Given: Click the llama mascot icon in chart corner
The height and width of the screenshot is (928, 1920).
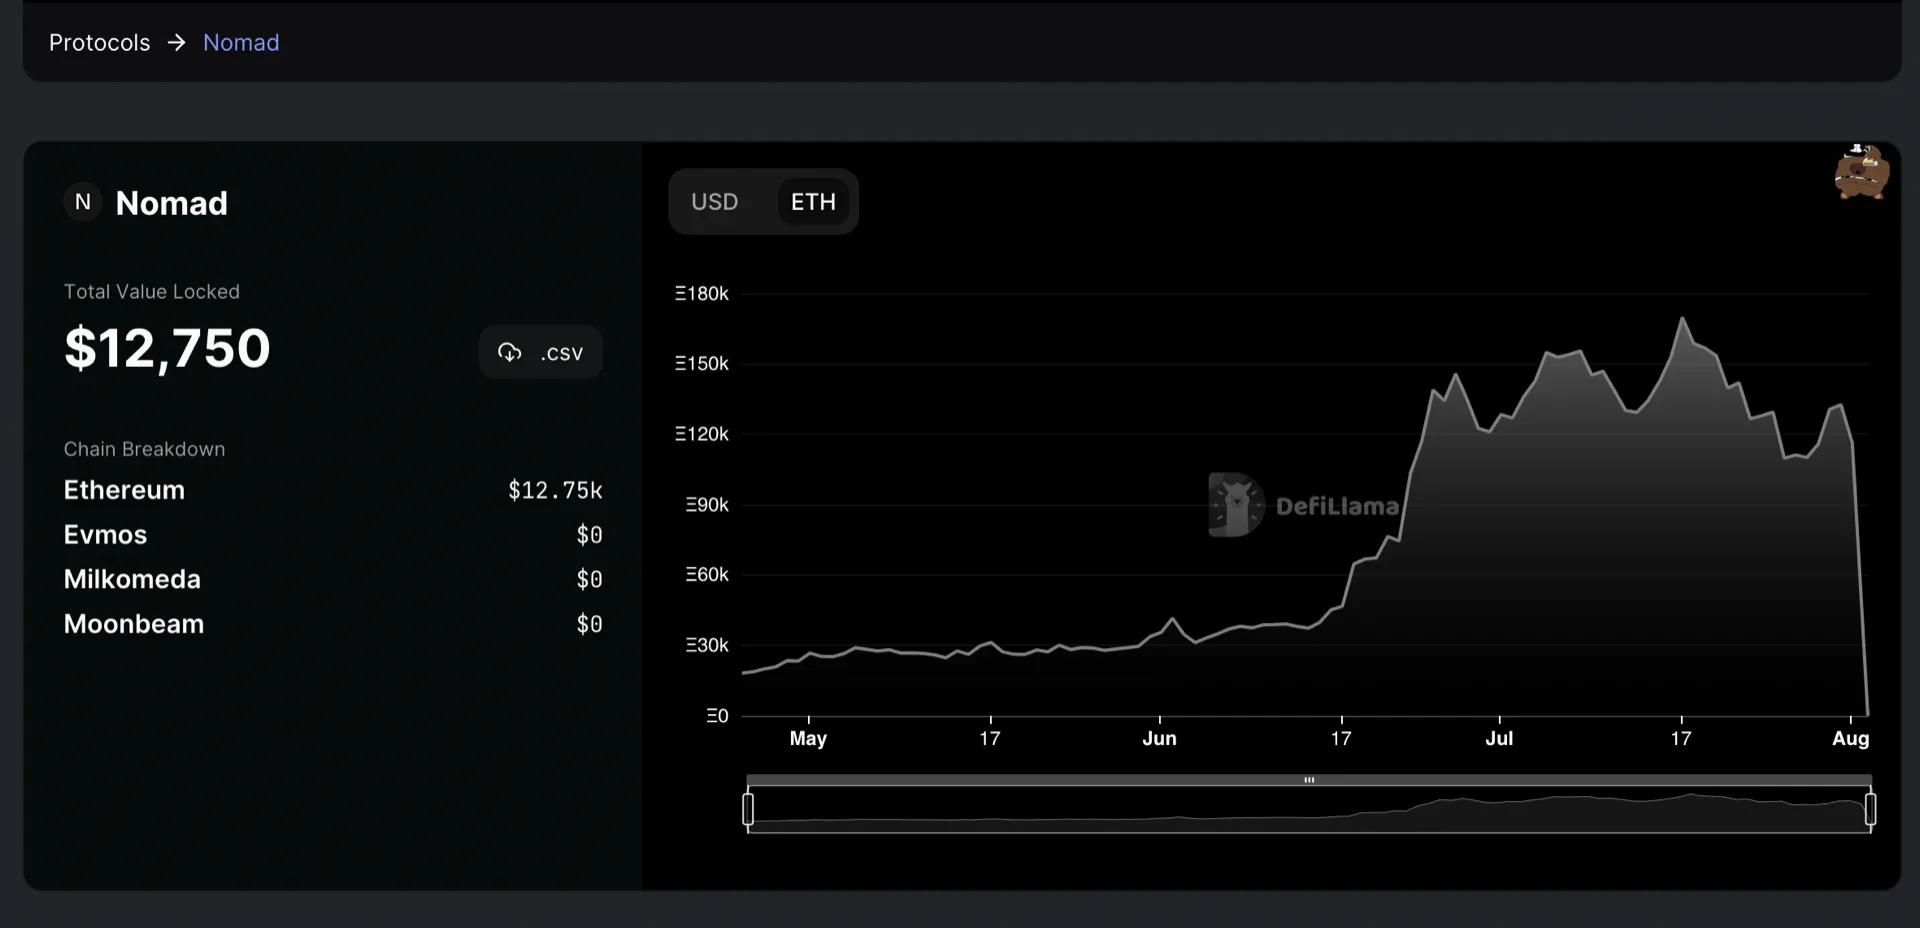Looking at the screenshot, I should tap(1861, 172).
